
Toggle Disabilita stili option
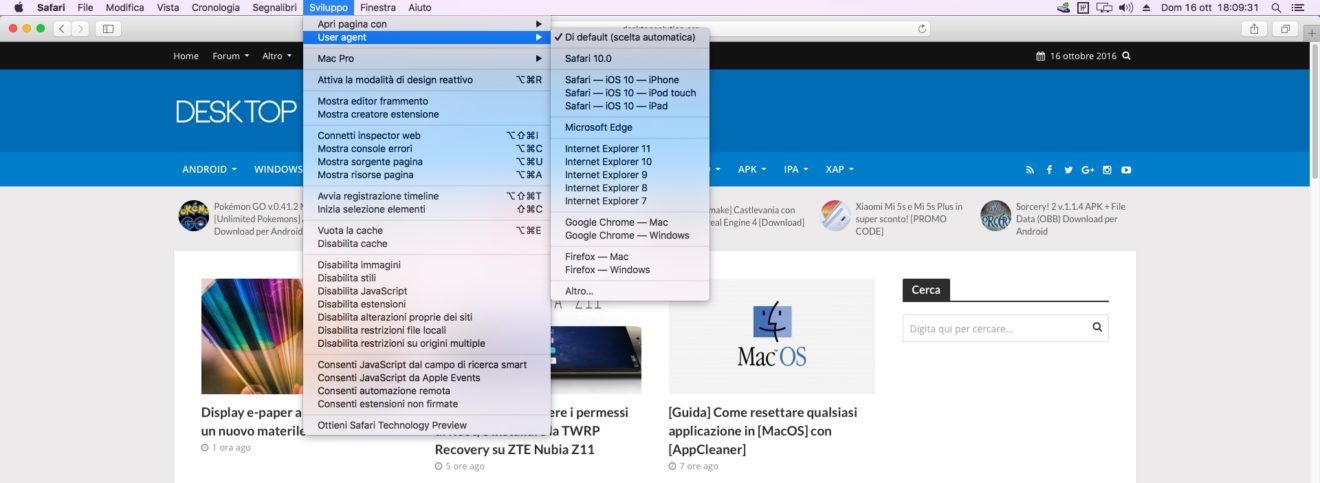[427, 278]
